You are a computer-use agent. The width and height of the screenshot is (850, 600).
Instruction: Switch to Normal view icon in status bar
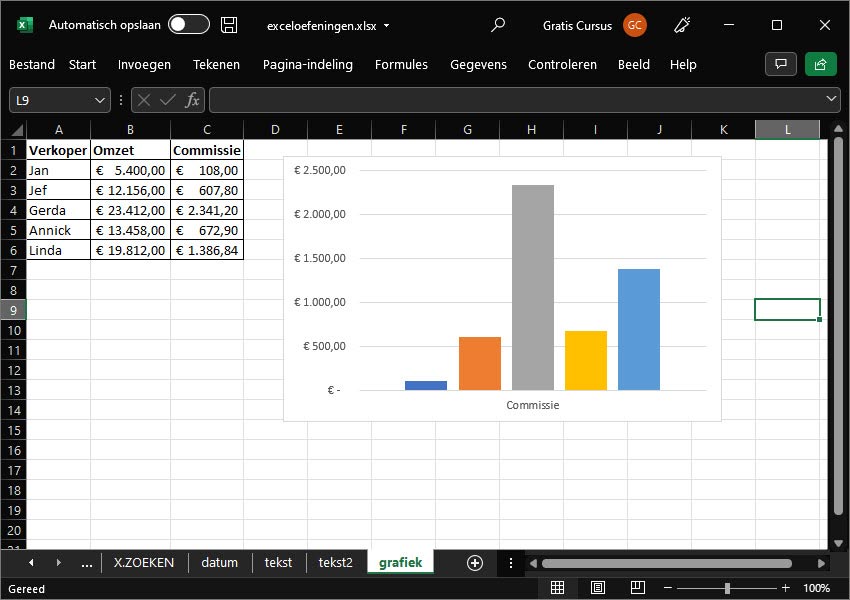coord(557,588)
